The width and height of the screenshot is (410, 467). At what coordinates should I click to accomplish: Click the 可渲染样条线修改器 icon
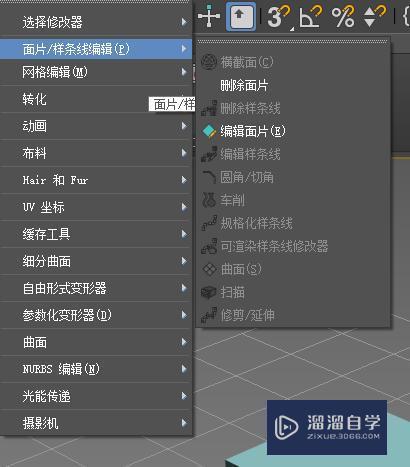[209, 246]
